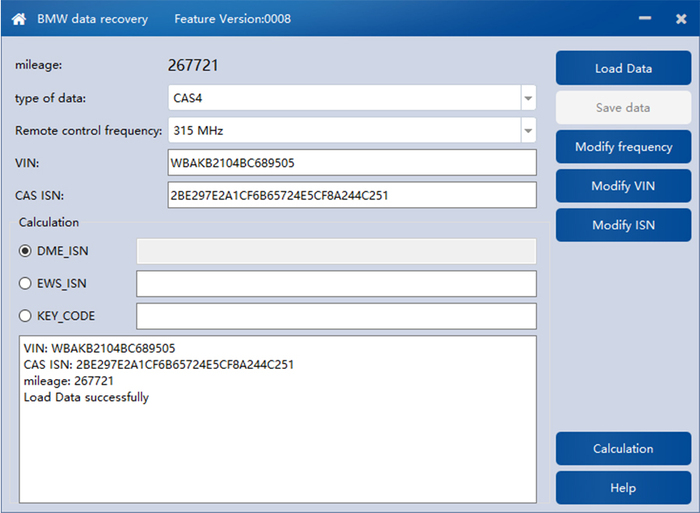The height and width of the screenshot is (513, 700).
Task: Expand the type of data dropdown arrow
Action: tap(528, 98)
